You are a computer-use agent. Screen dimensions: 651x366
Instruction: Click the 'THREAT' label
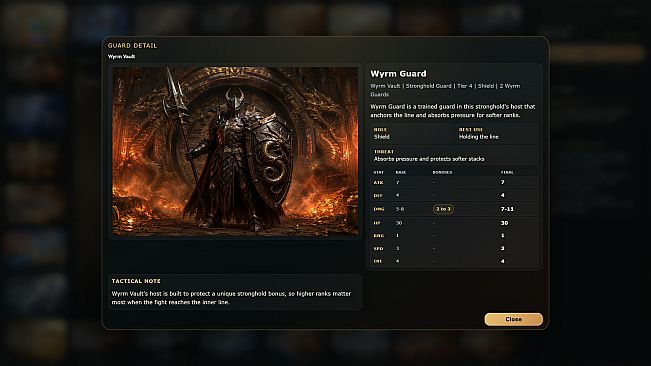point(384,151)
